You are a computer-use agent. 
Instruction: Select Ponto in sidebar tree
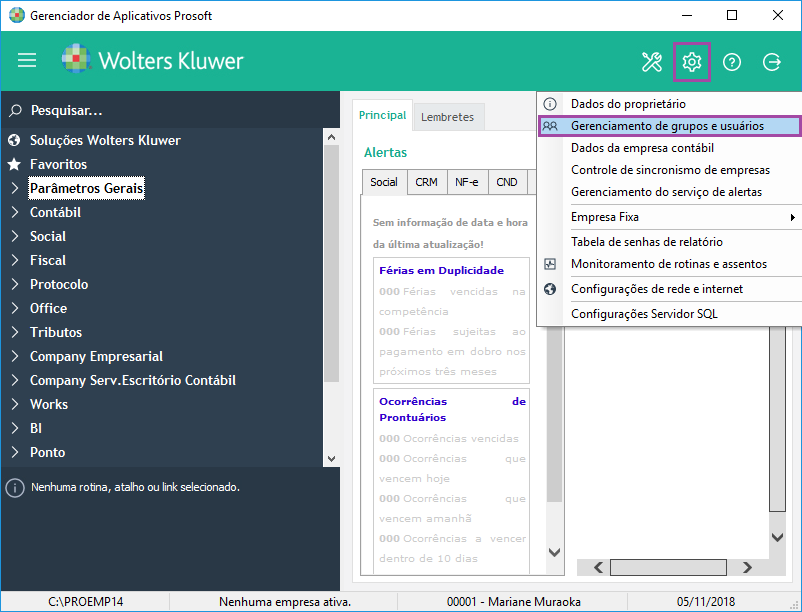[48, 452]
